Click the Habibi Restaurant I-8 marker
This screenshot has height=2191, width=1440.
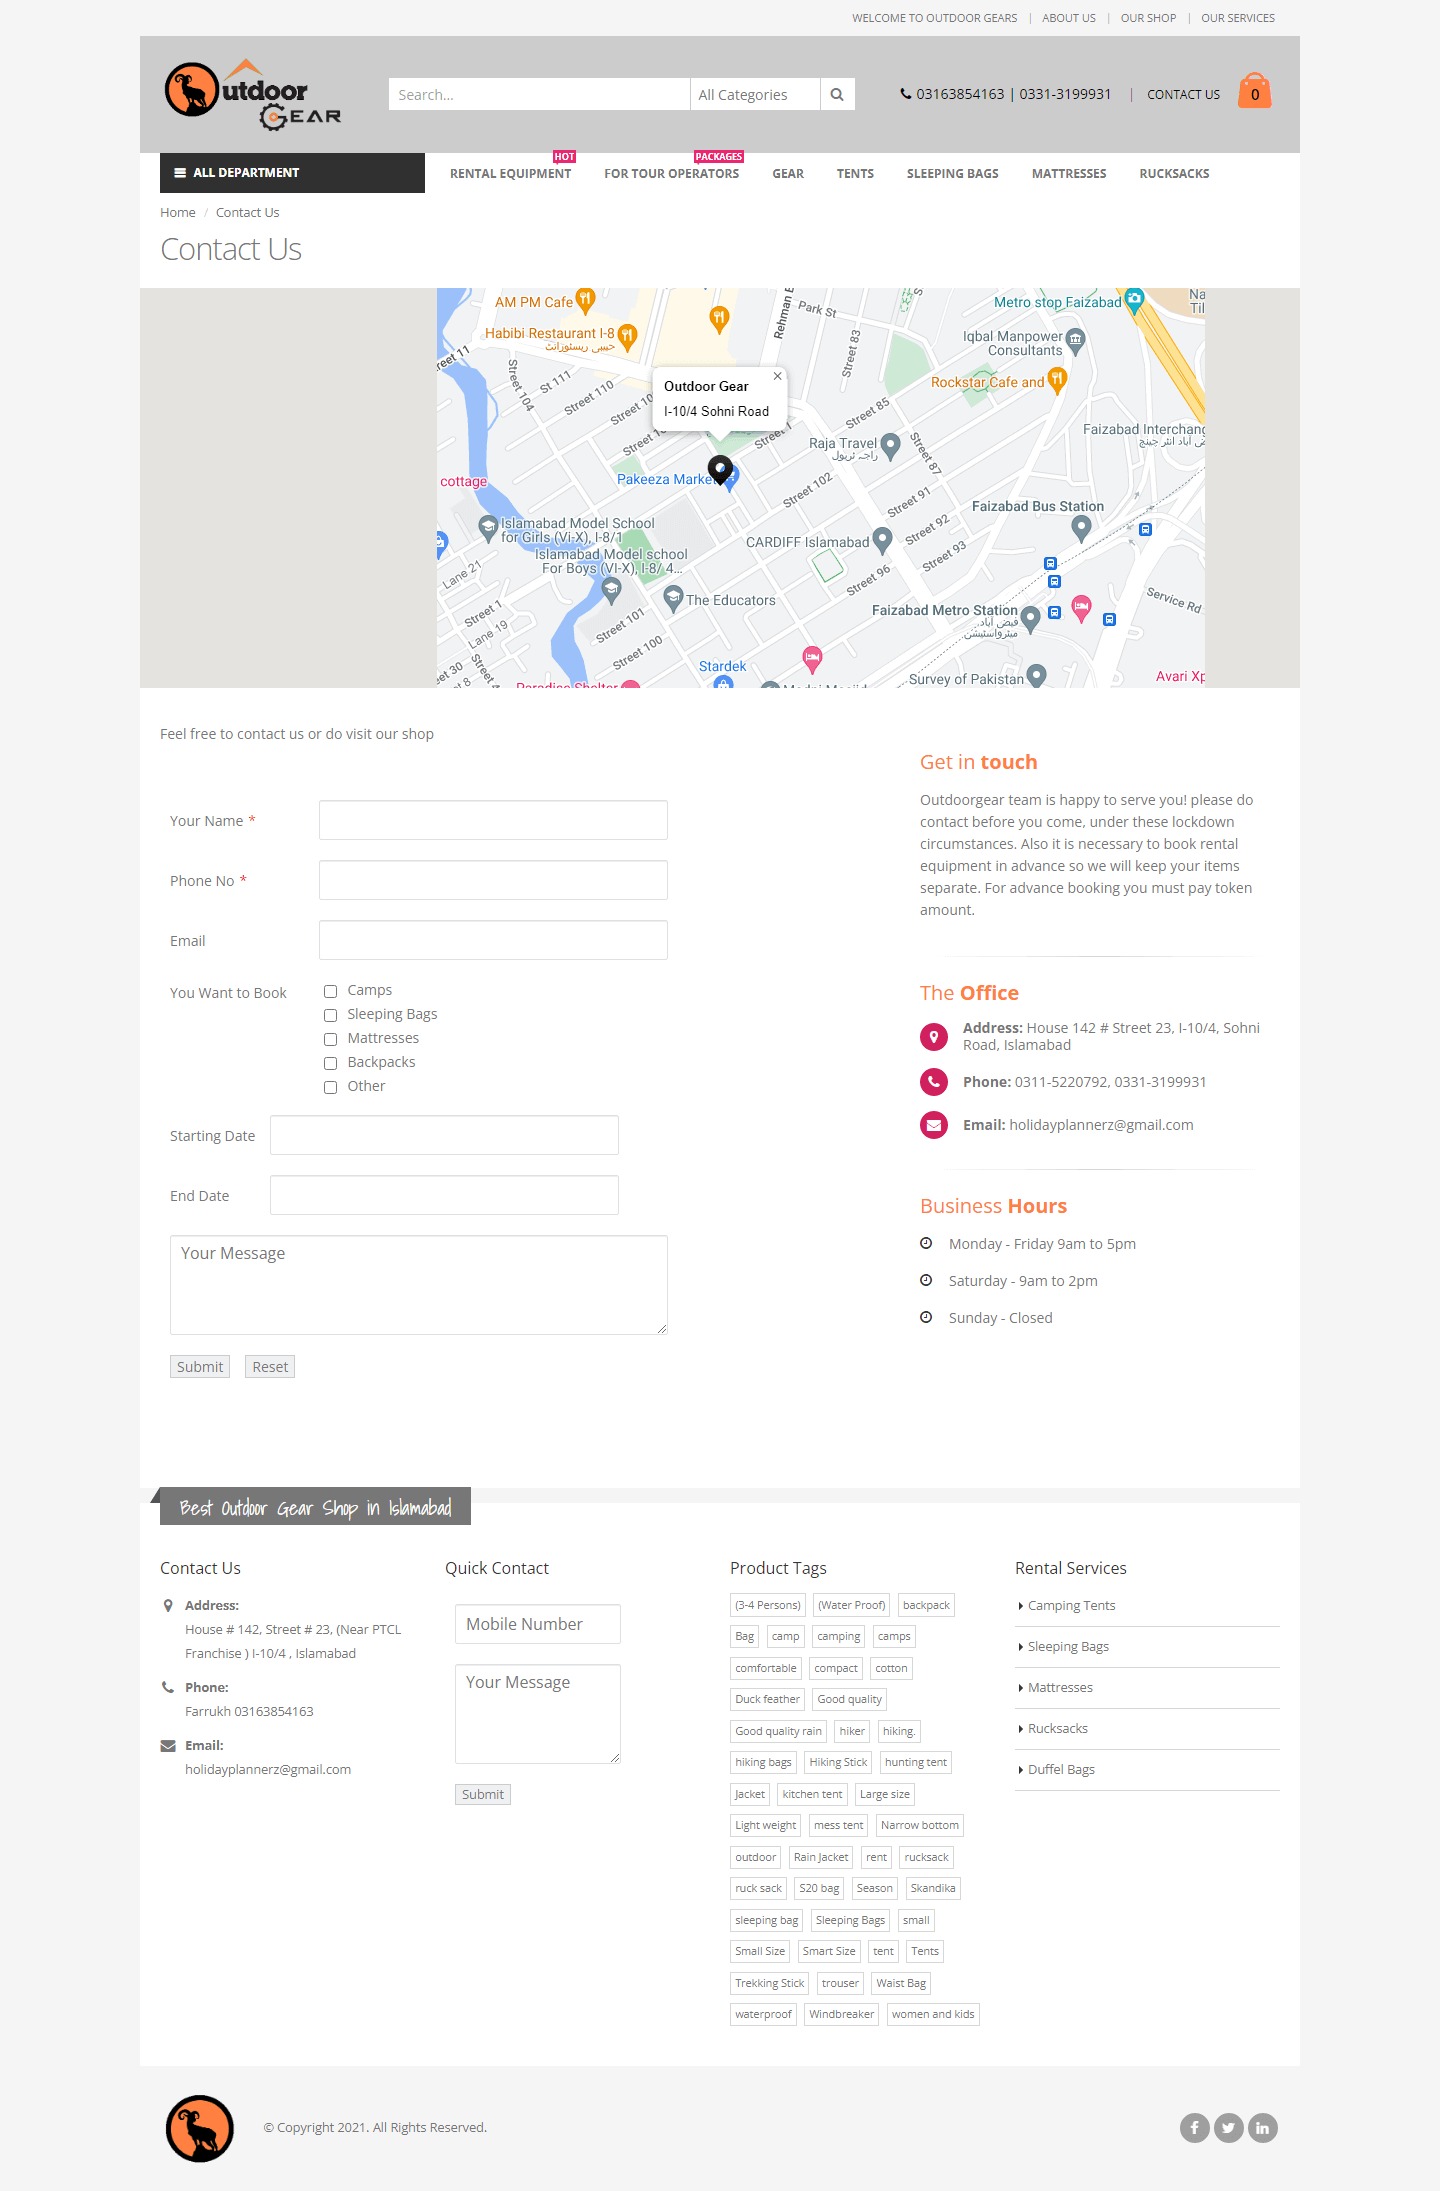(x=627, y=336)
